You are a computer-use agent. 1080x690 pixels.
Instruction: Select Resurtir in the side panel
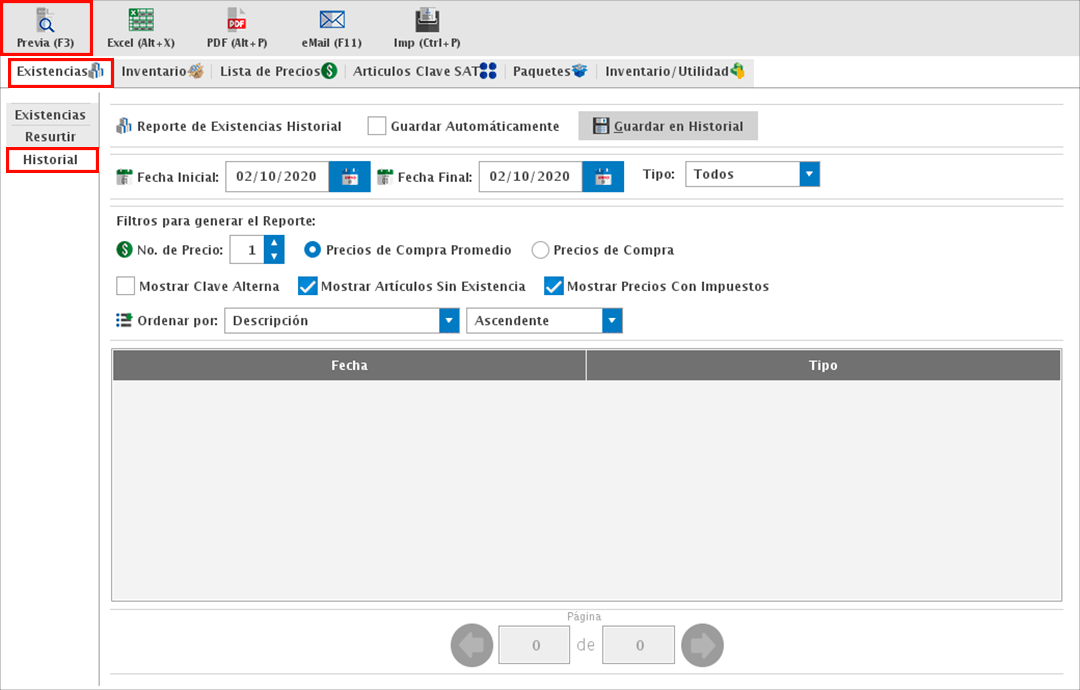pyautogui.click(x=51, y=137)
